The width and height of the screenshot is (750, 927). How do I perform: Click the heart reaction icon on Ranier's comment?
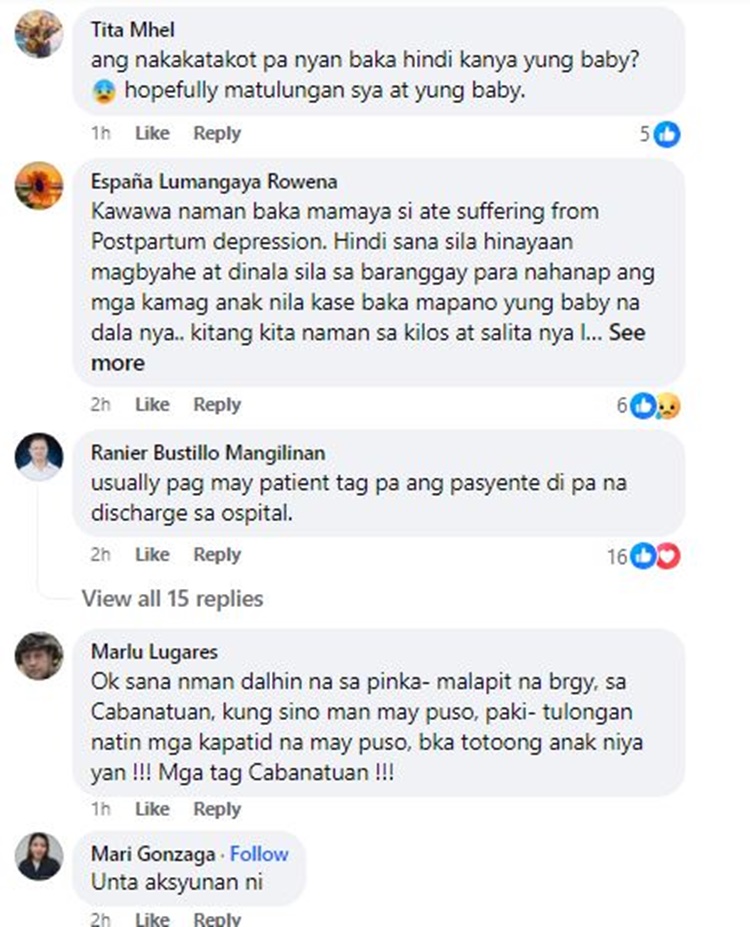pyautogui.click(x=668, y=556)
